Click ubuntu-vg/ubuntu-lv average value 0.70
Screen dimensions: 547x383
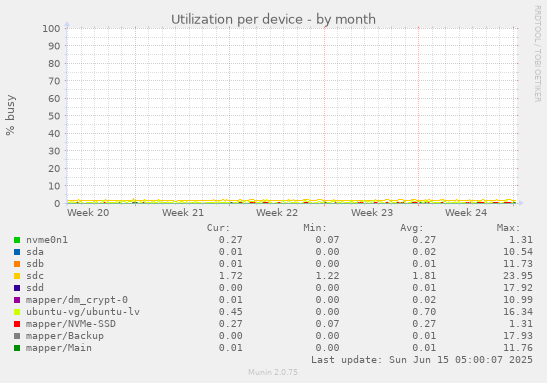424,312
